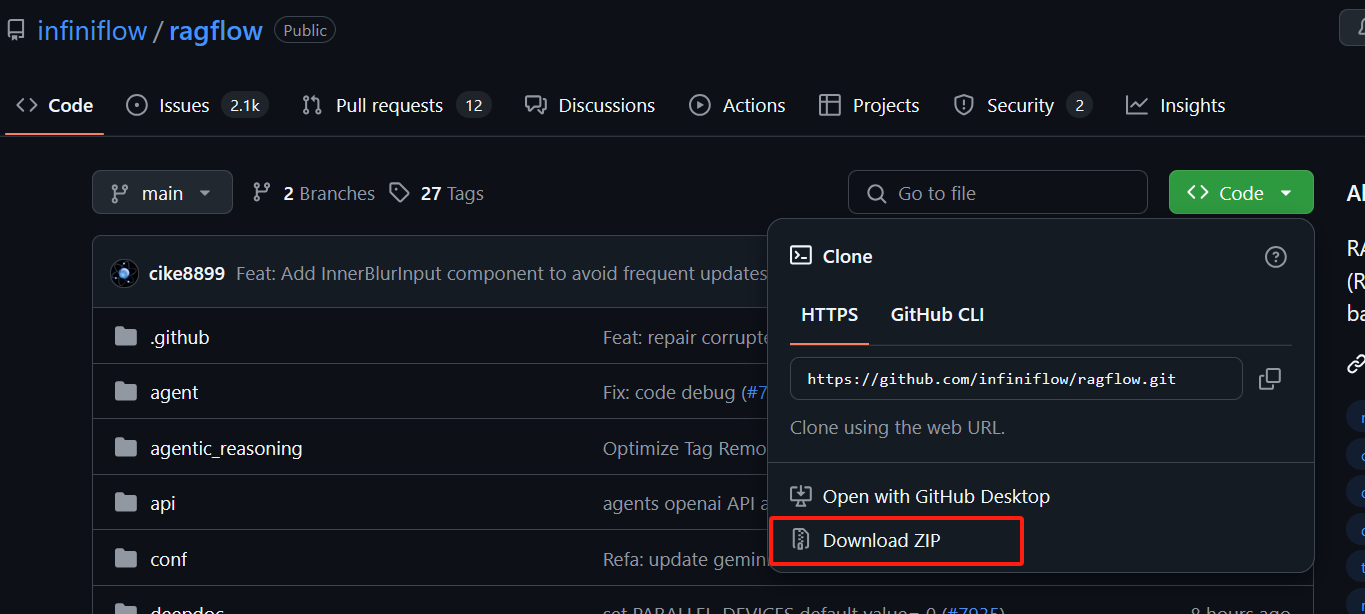The image size is (1365, 614).
Task: Copy the clone URL to clipboard
Action: coord(1270,379)
